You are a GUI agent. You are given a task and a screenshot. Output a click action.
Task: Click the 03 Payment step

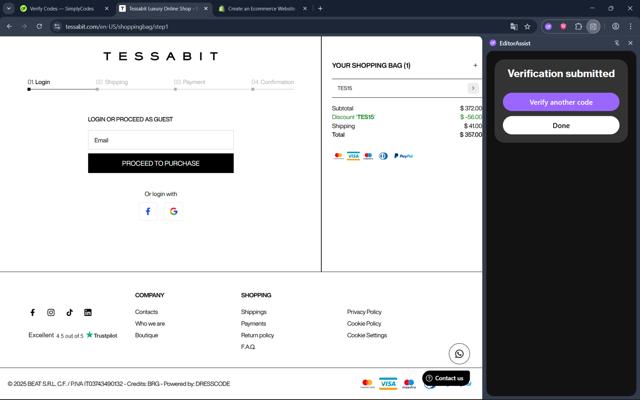pos(189,82)
